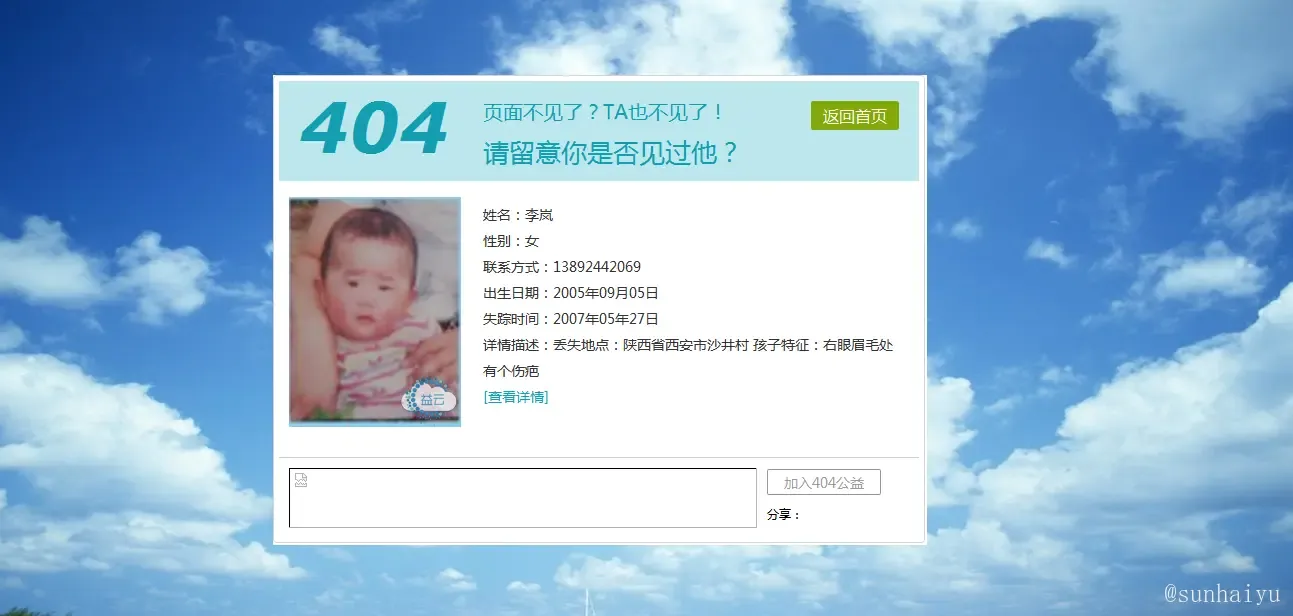Click the birth date 2005年09月05日
Image resolution: width=1293 pixels, height=616 pixels.
(x=606, y=293)
